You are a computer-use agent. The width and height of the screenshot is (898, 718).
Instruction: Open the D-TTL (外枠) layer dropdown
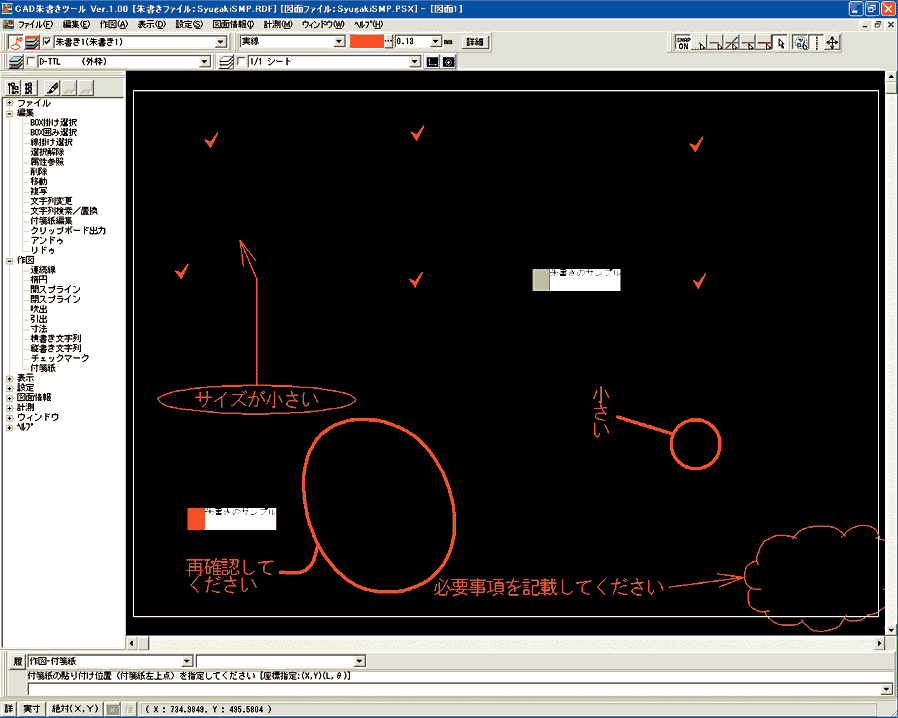(204, 61)
